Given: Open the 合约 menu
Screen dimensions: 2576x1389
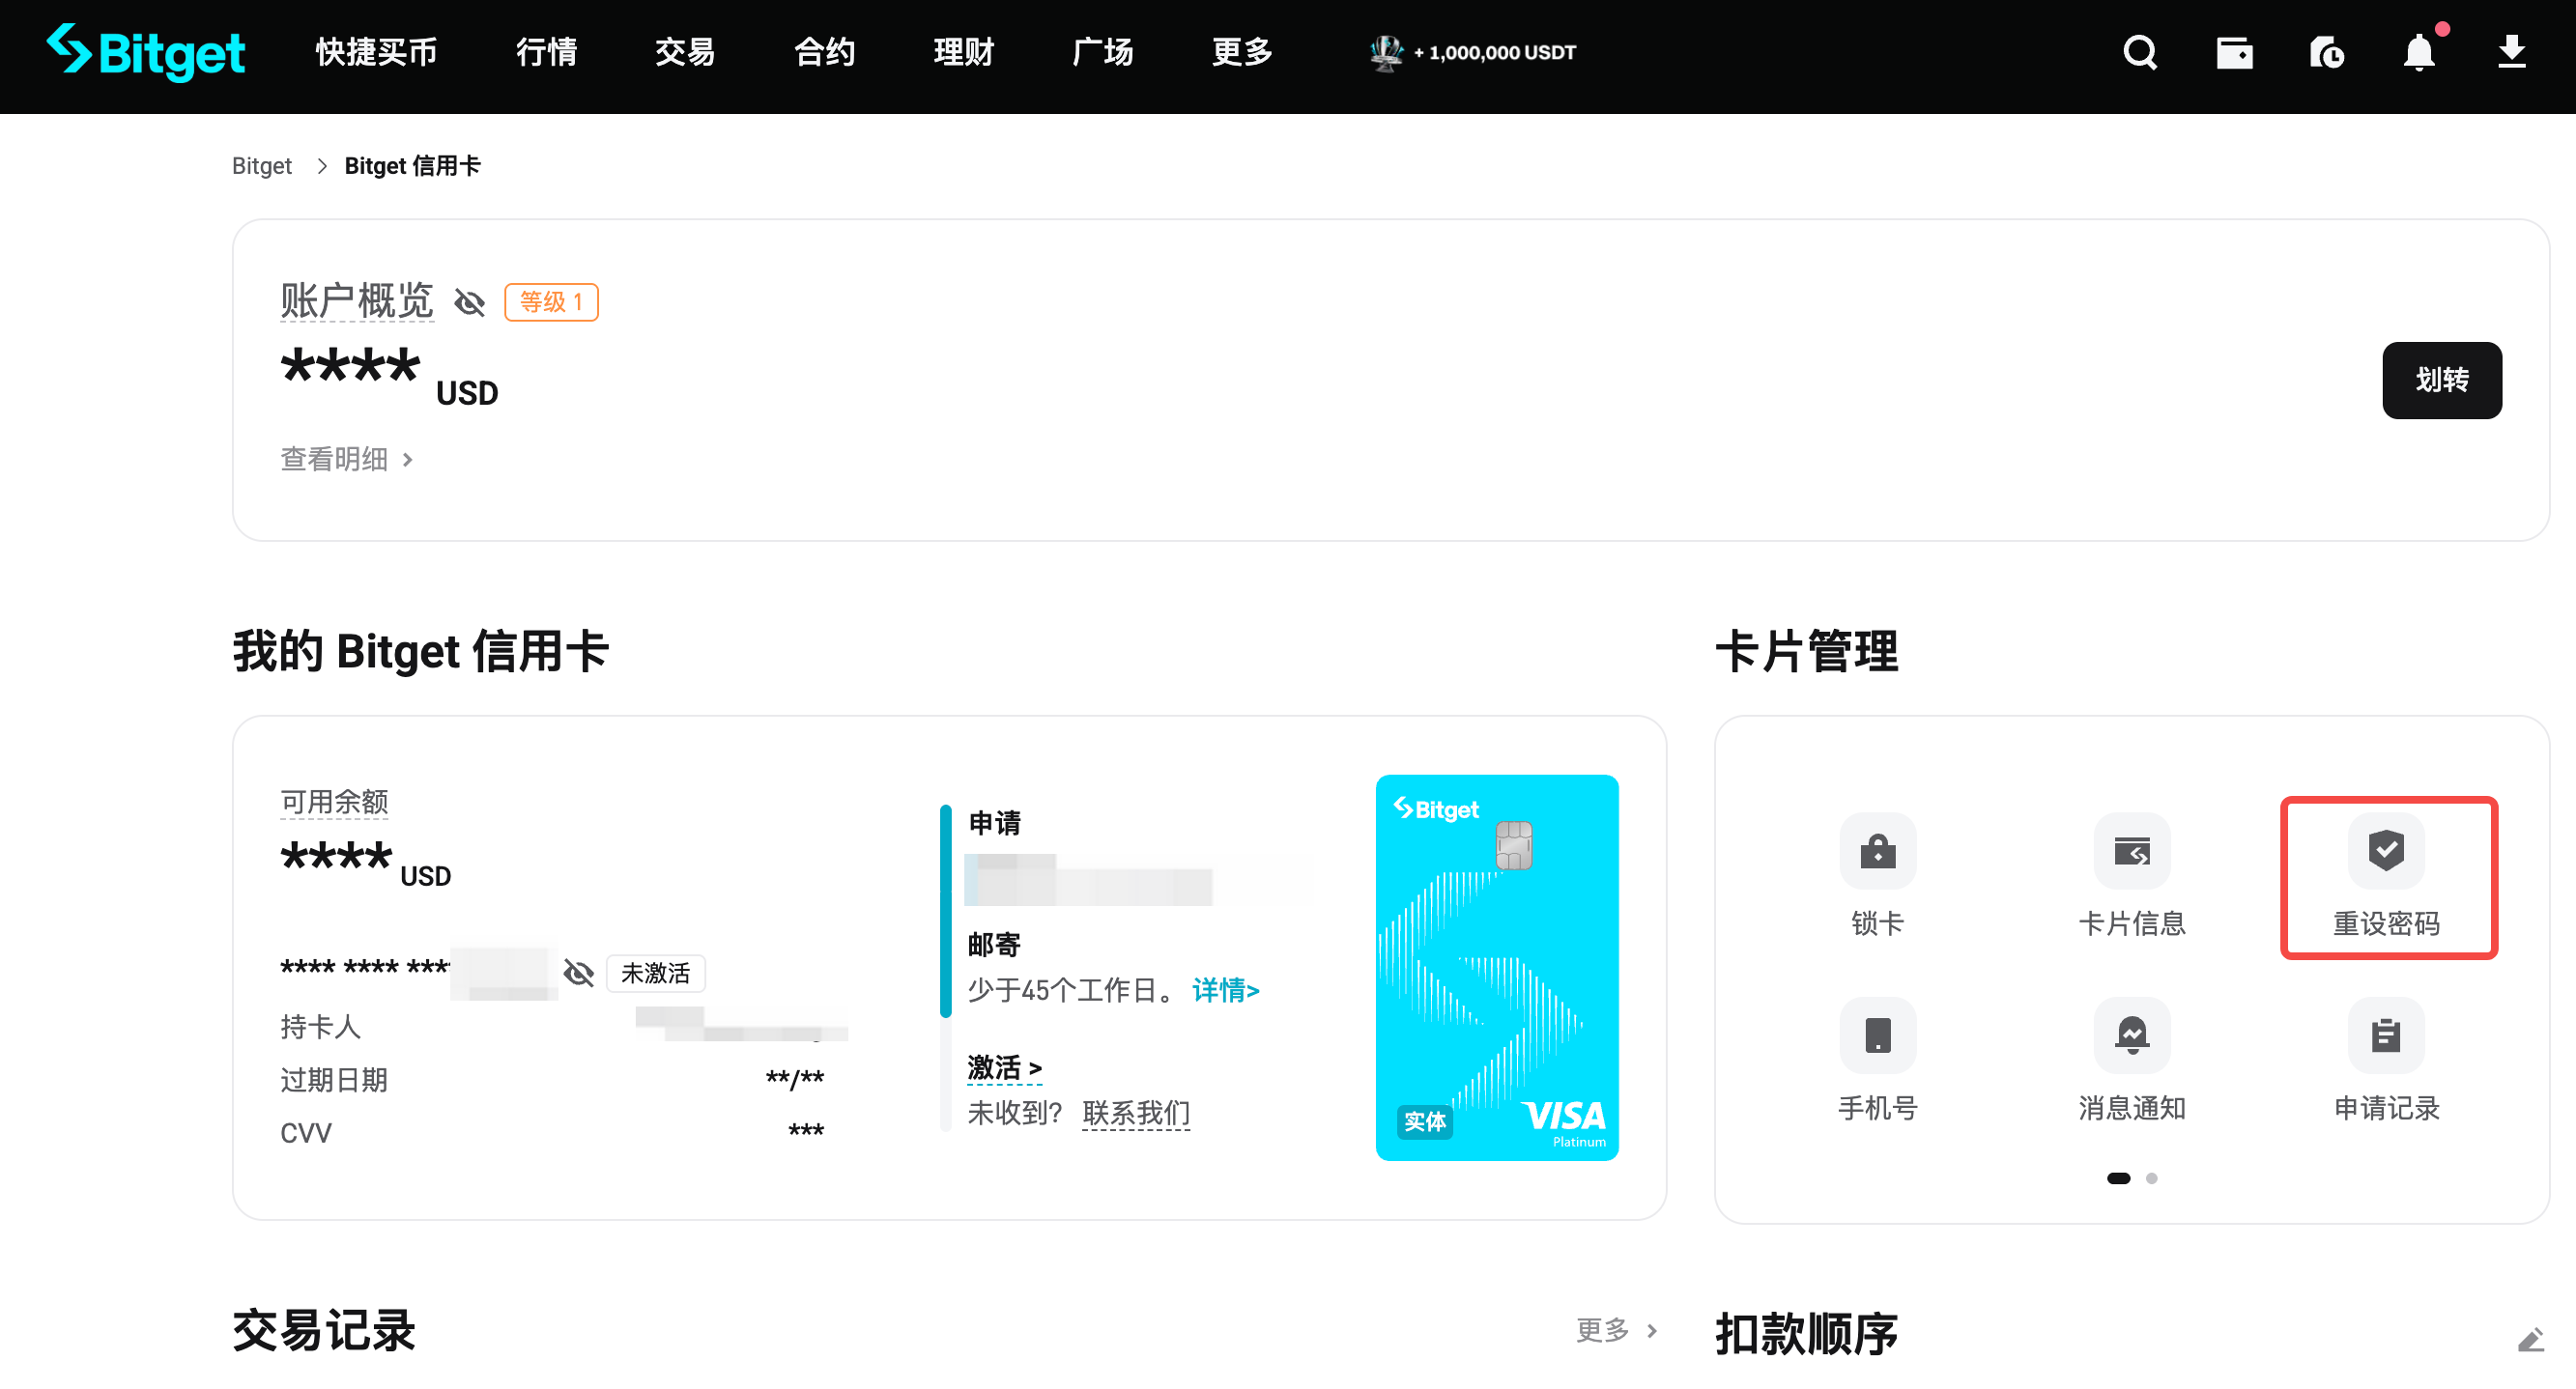Looking at the screenshot, I should coord(823,53).
